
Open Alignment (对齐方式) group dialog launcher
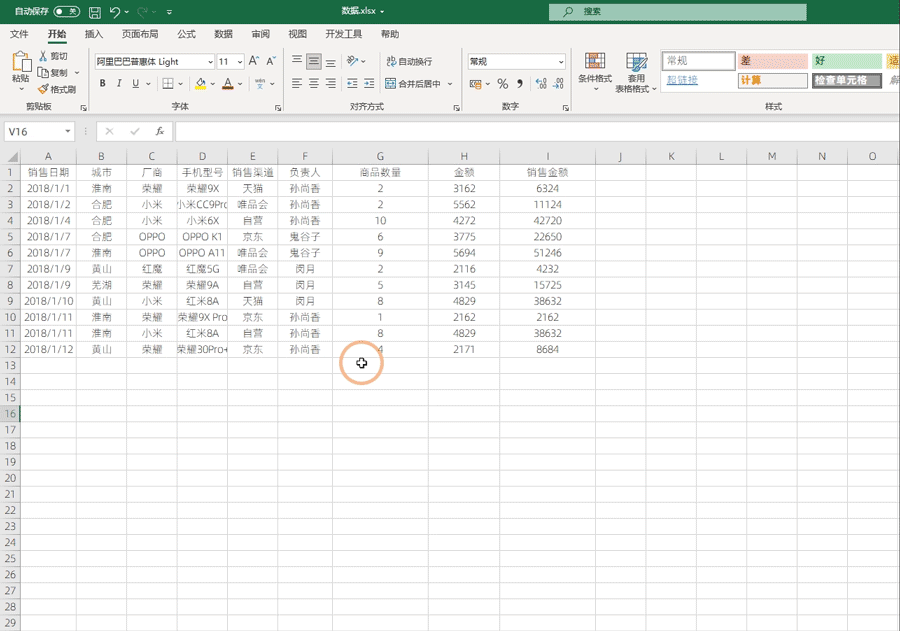457,108
